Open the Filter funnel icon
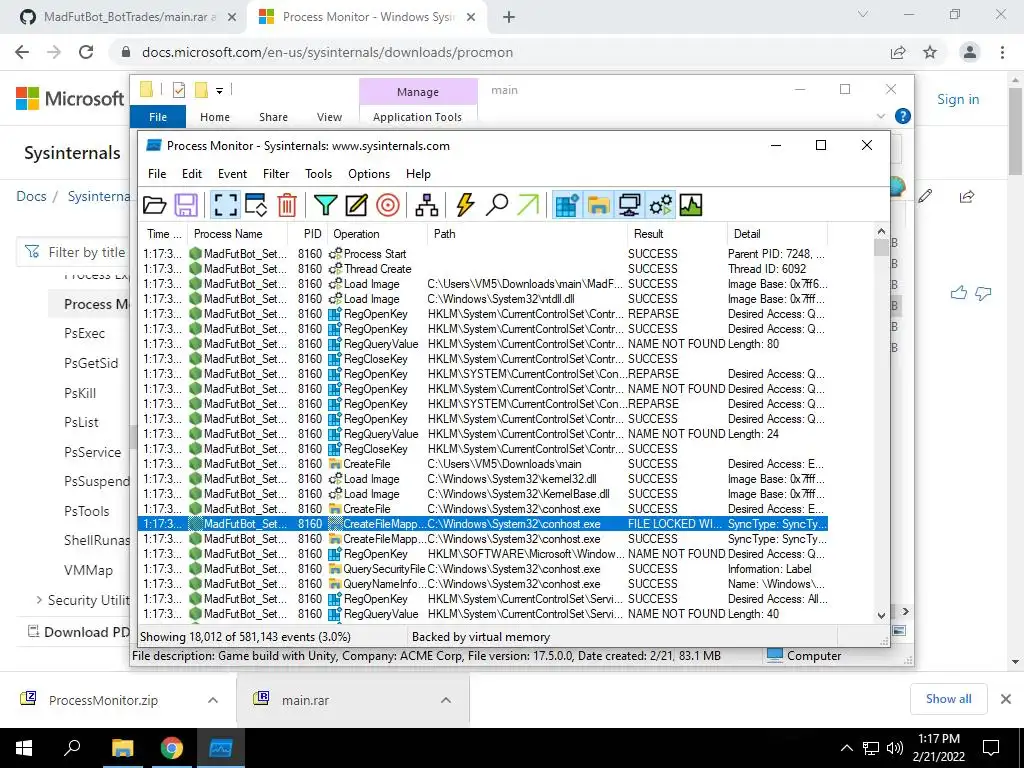This screenshot has width=1024, height=768. click(325, 205)
